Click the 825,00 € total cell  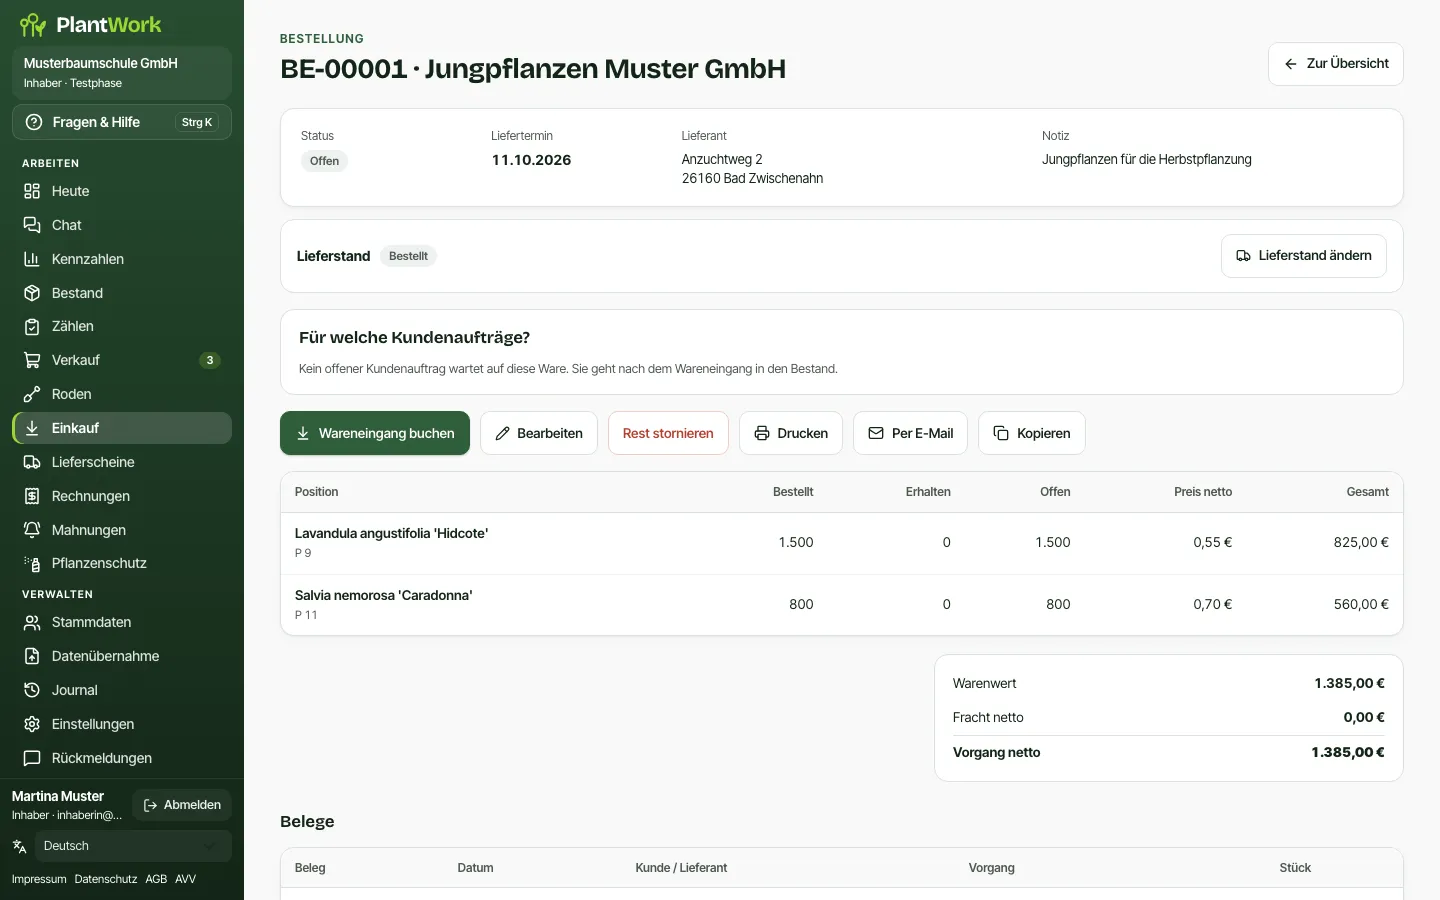[1361, 542]
